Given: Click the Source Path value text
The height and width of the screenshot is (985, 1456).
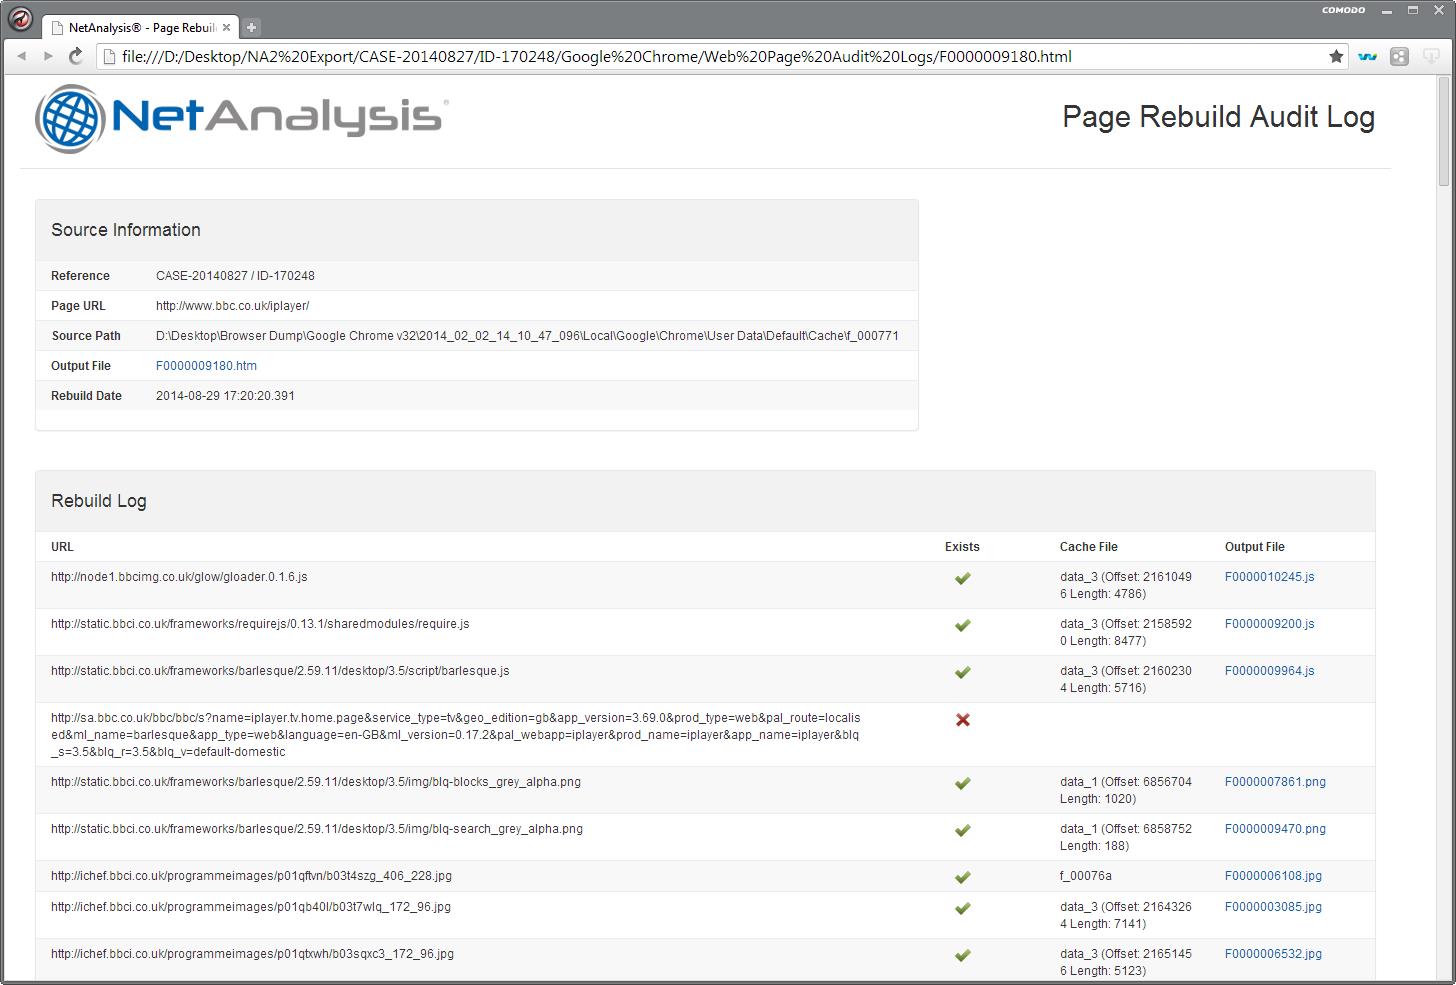Looking at the screenshot, I should pos(527,336).
